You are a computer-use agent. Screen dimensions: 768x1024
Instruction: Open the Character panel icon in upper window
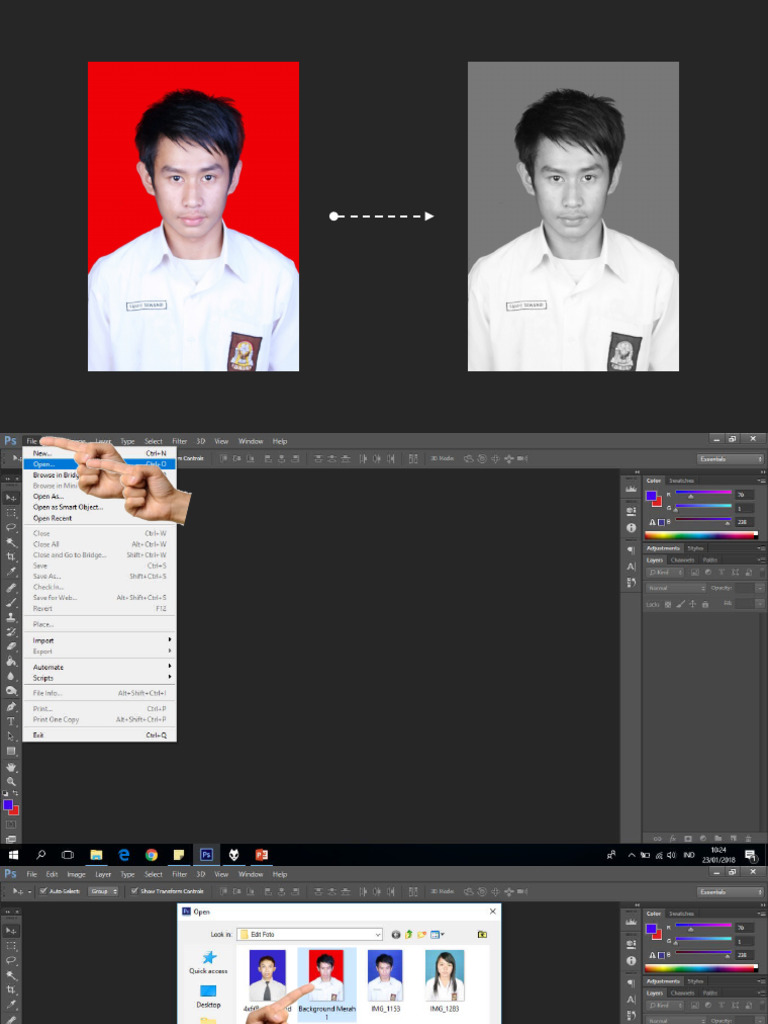coord(631,566)
